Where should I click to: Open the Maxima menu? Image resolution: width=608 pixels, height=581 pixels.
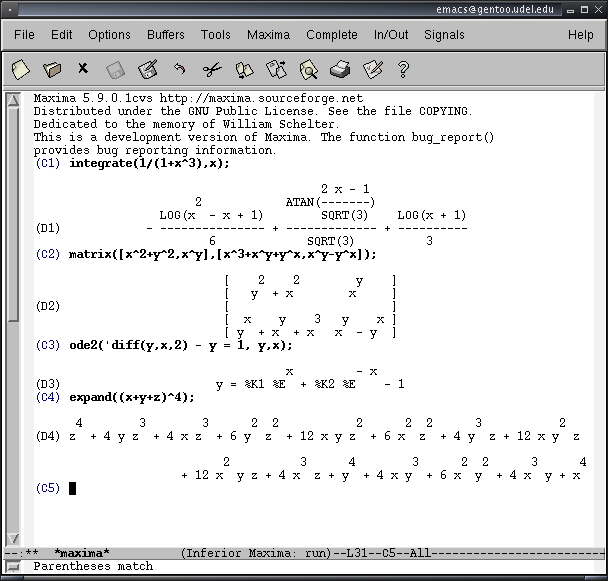point(268,35)
